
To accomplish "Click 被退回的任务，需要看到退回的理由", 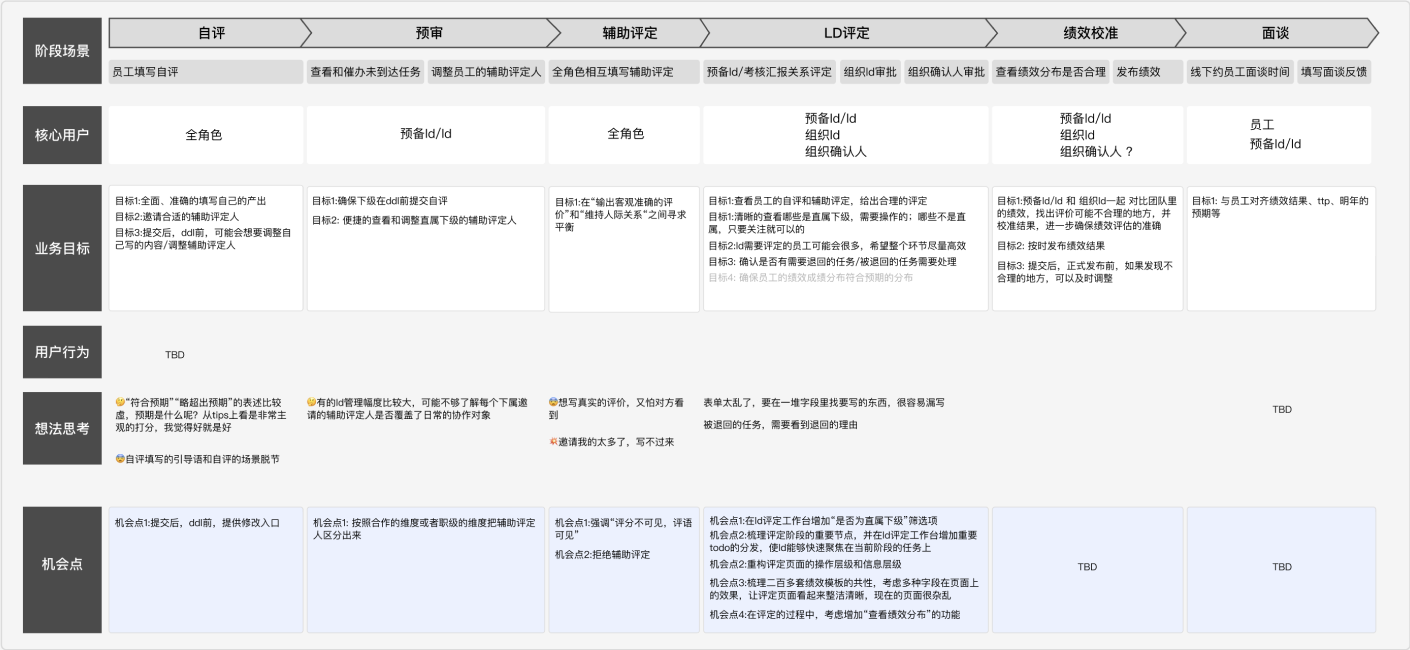I will click(780, 424).
